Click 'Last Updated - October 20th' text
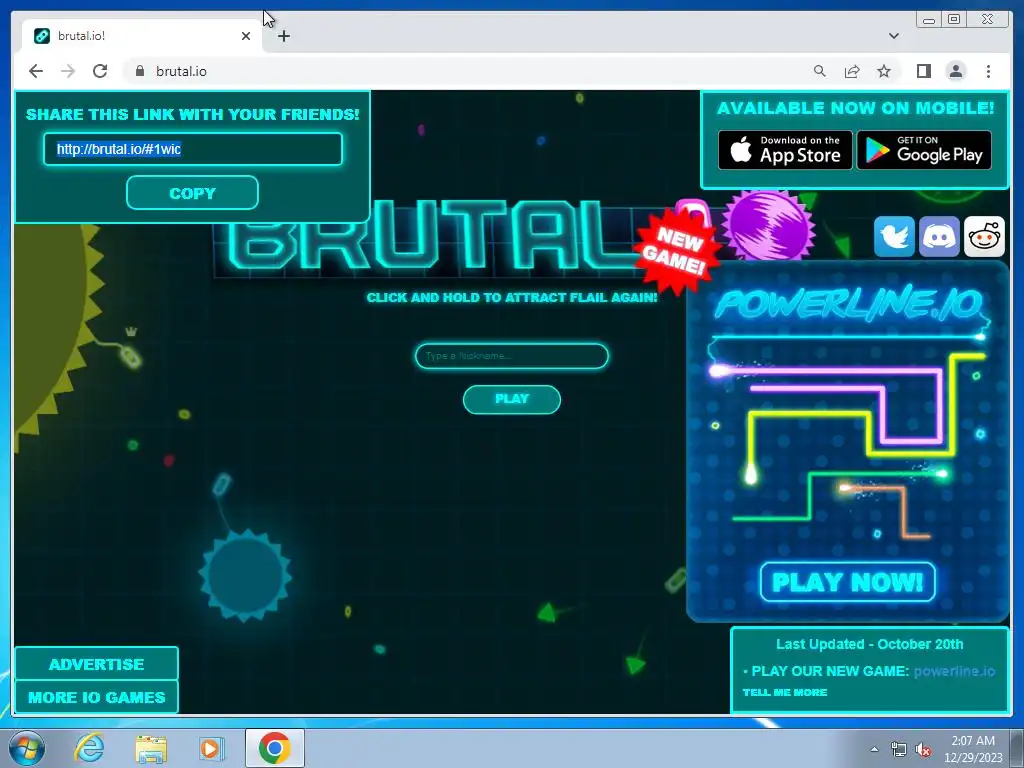This screenshot has width=1024, height=768. 869,644
